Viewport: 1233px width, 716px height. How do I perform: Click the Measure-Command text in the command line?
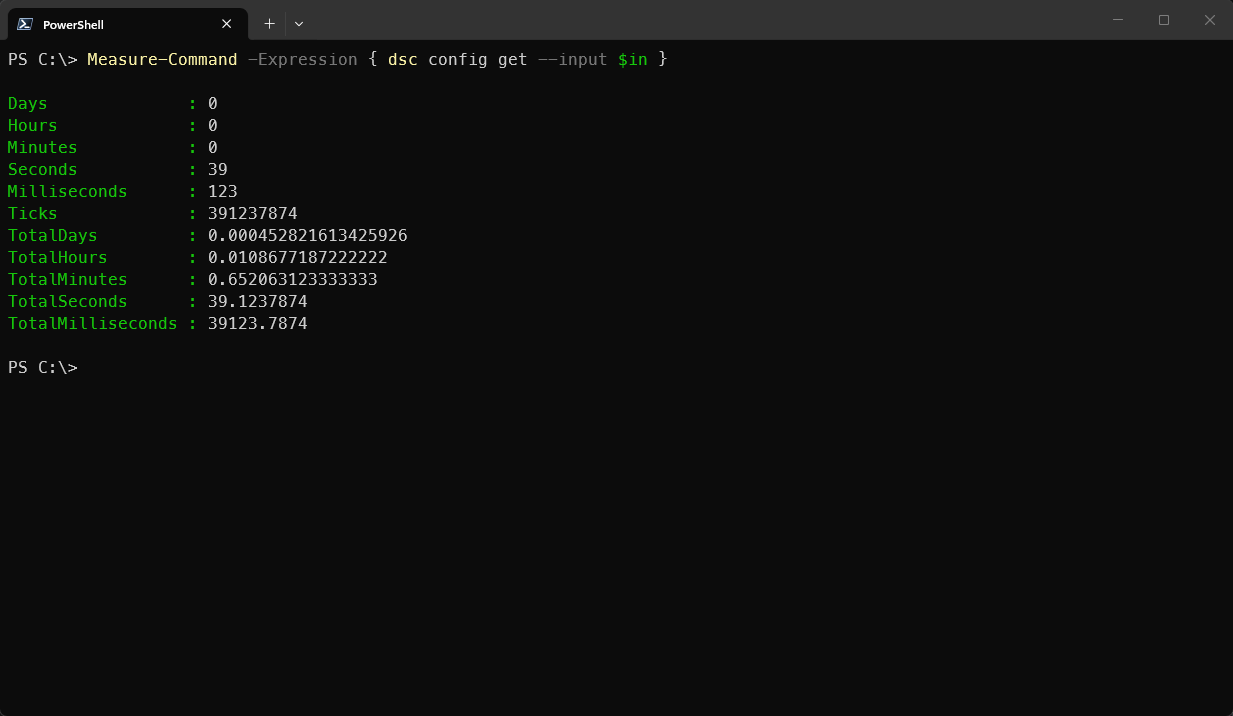(x=162, y=60)
